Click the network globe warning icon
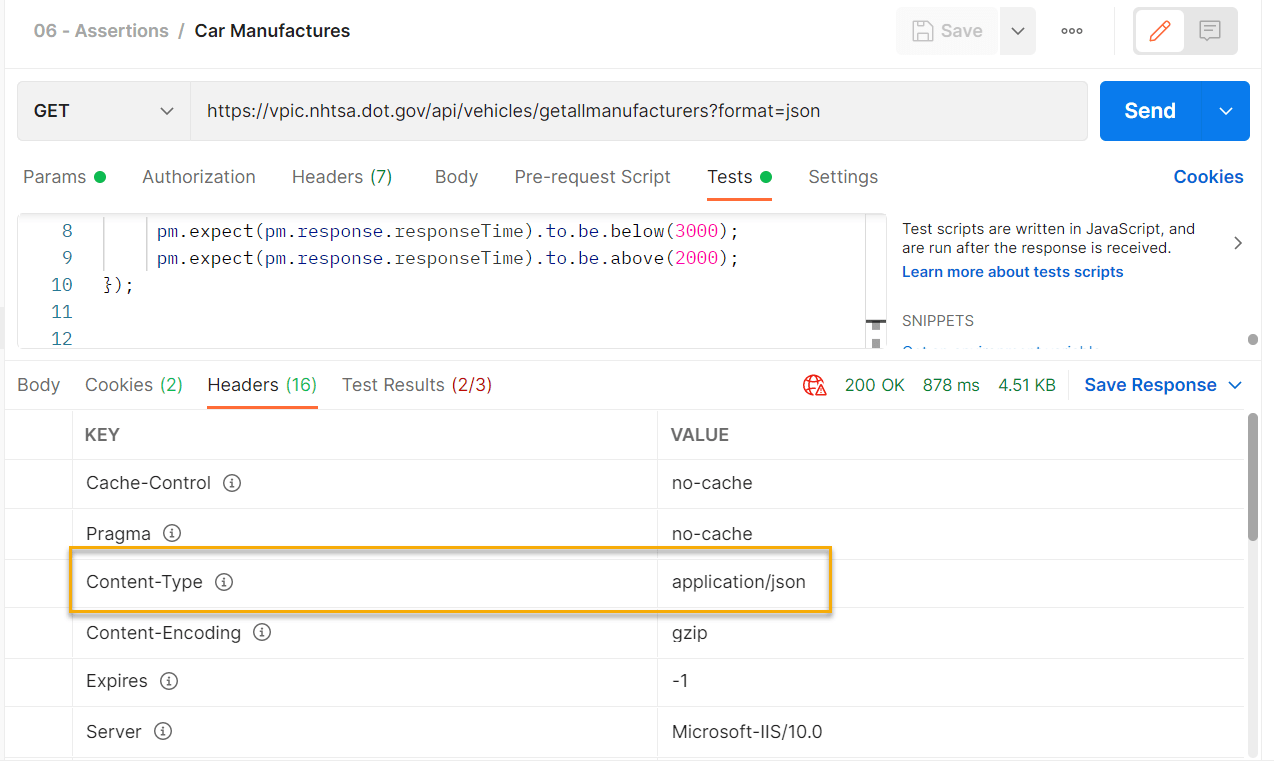Screen dimensions: 1274x761 pos(814,385)
